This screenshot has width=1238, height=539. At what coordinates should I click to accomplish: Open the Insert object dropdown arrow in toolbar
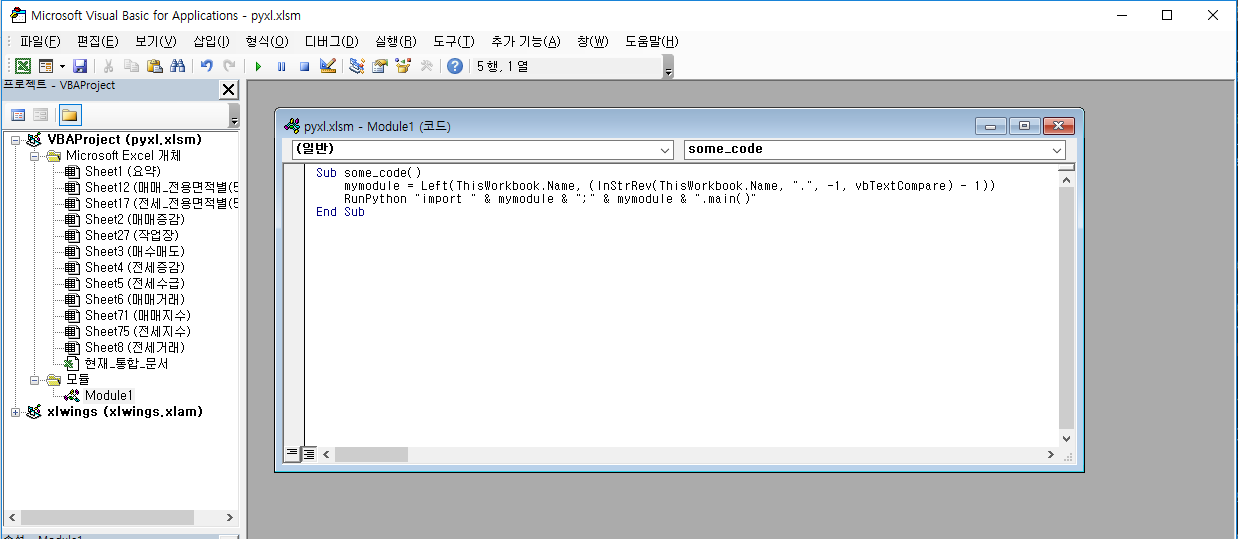point(62,66)
